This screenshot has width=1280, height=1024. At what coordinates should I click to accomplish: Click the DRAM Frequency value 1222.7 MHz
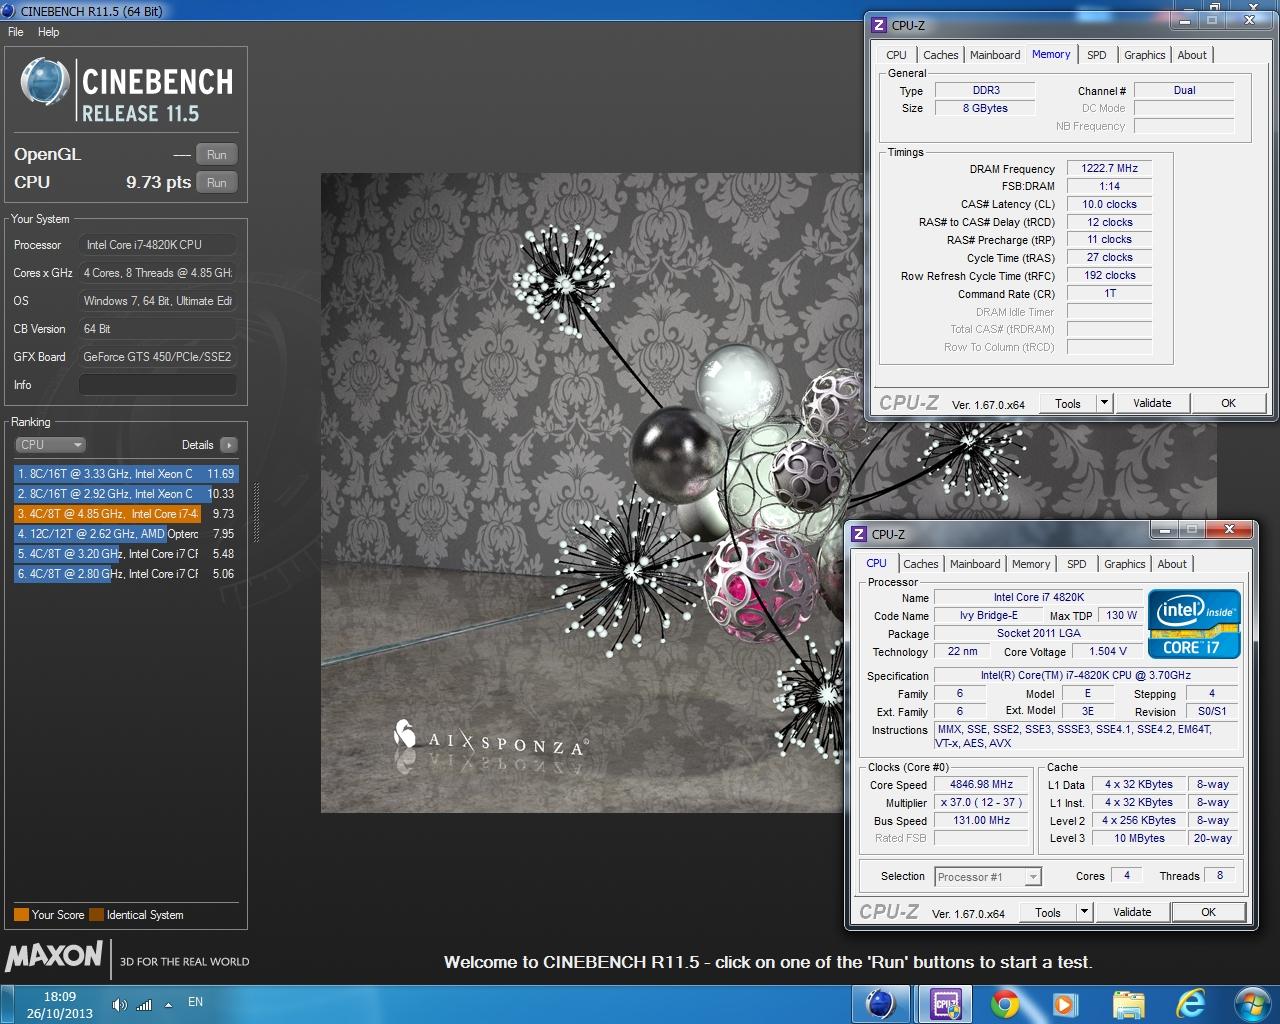[1109, 168]
